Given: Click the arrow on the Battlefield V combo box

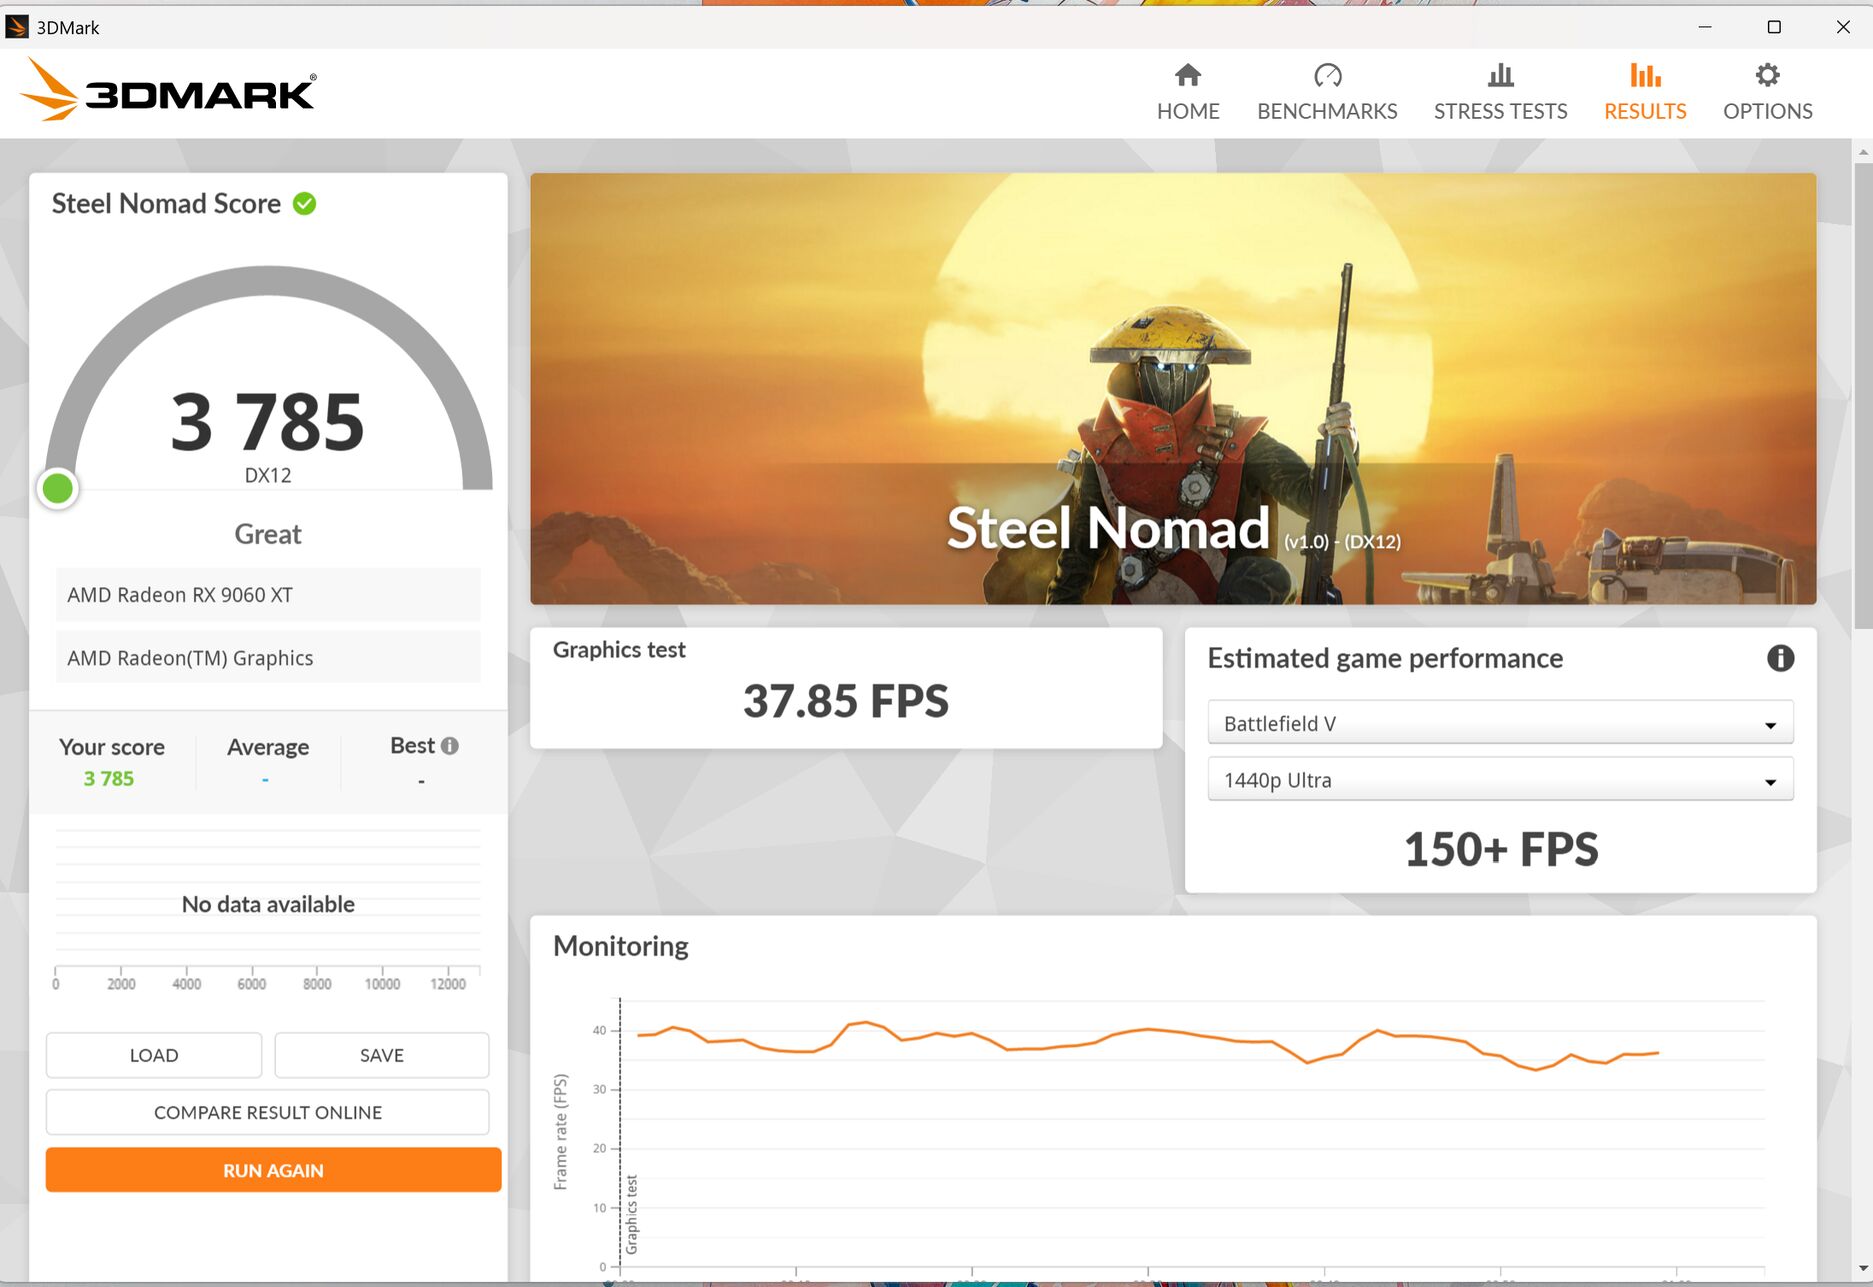Looking at the screenshot, I should point(1770,725).
